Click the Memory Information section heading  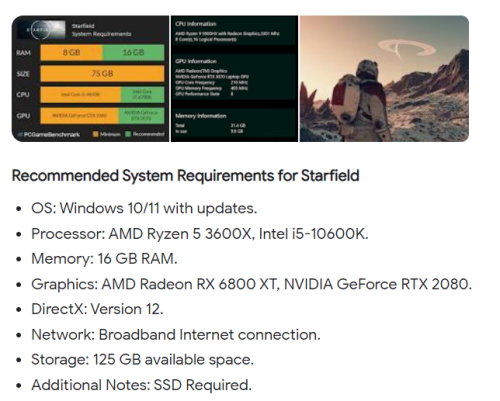201,116
